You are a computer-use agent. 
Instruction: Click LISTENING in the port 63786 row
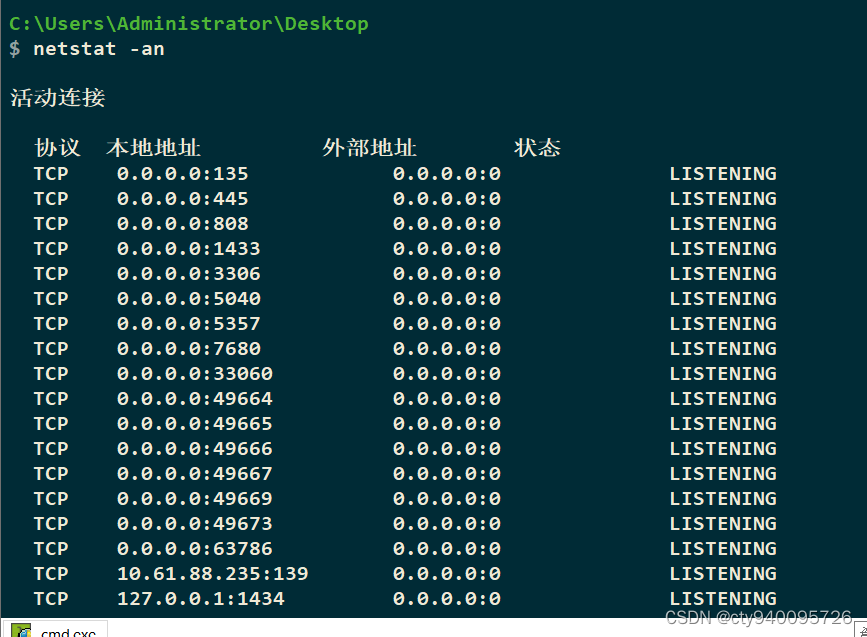723,549
